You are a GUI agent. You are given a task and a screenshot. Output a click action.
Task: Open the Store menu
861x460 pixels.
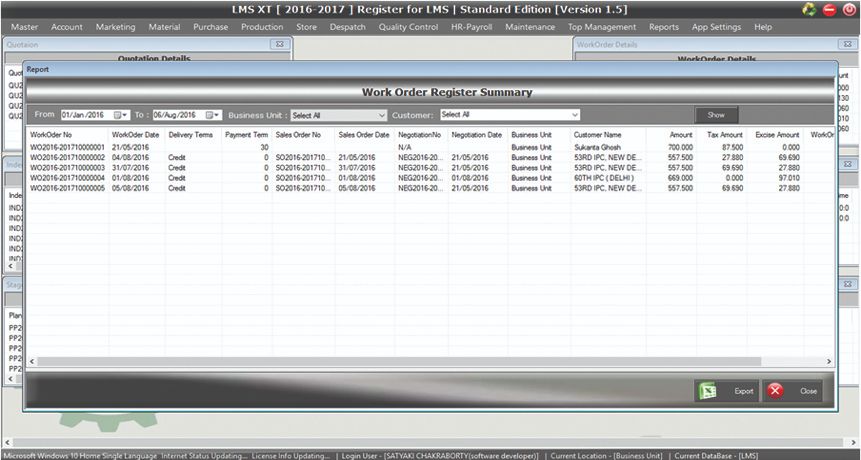click(x=306, y=27)
